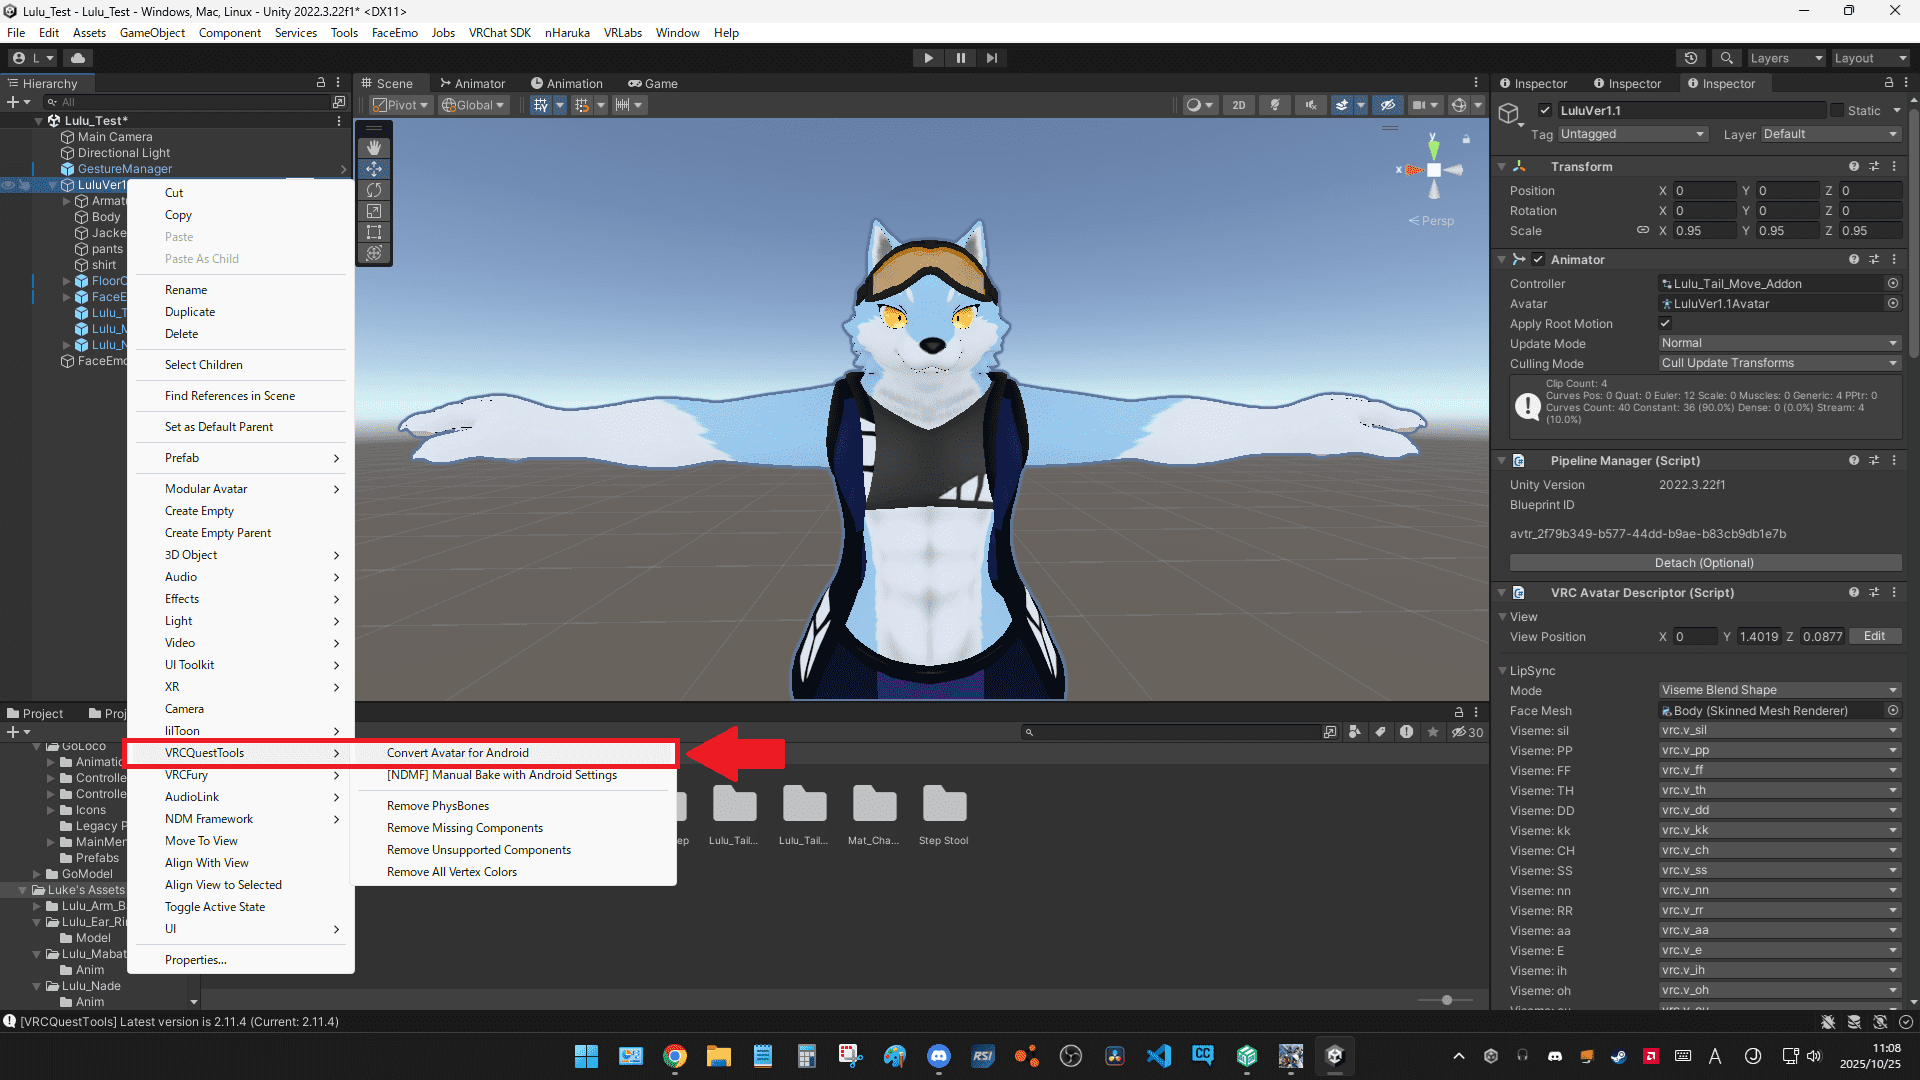The height and width of the screenshot is (1080, 1920).
Task: Mute audio in the Scene view
Action: coord(1310,104)
